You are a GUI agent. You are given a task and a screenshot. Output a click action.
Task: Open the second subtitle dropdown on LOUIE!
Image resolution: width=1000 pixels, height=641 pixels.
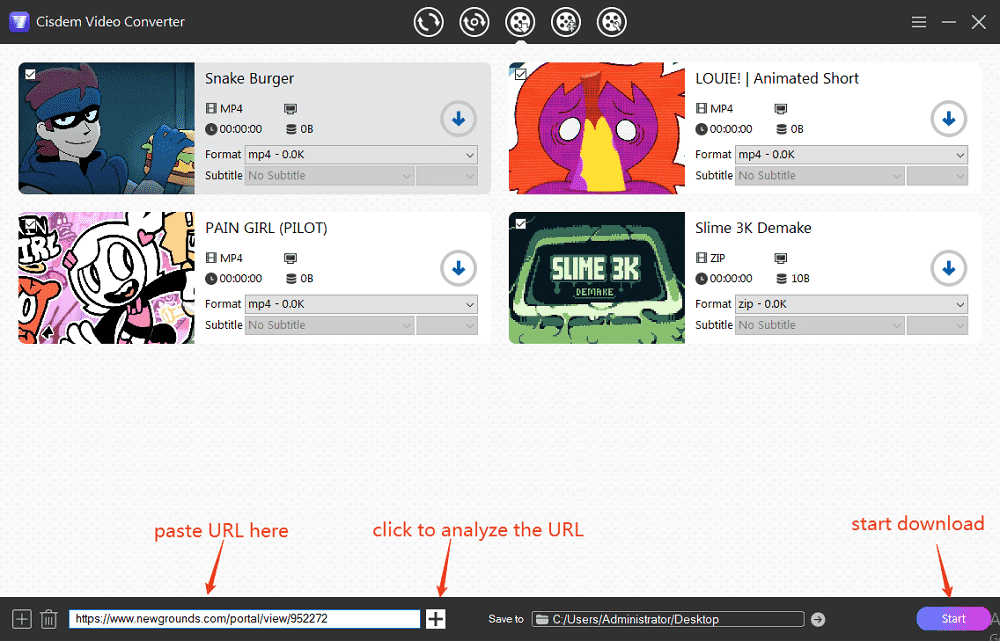click(x=938, y=175)
